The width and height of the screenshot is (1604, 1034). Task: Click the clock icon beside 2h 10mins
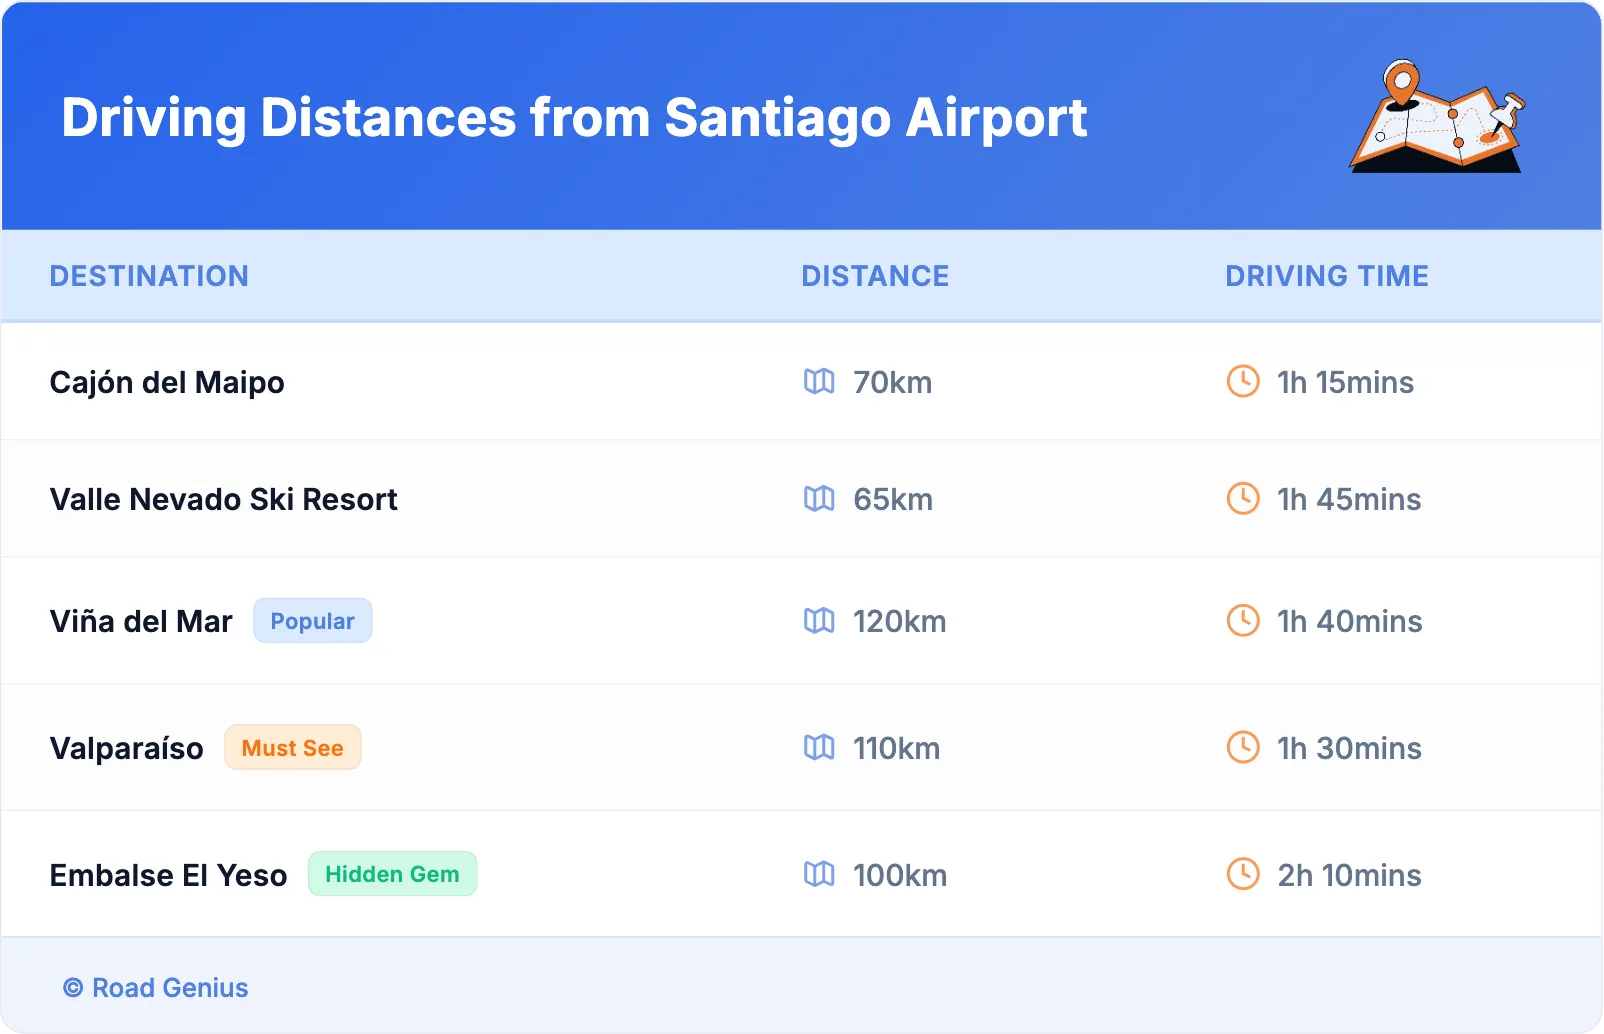coord(1243,874)
